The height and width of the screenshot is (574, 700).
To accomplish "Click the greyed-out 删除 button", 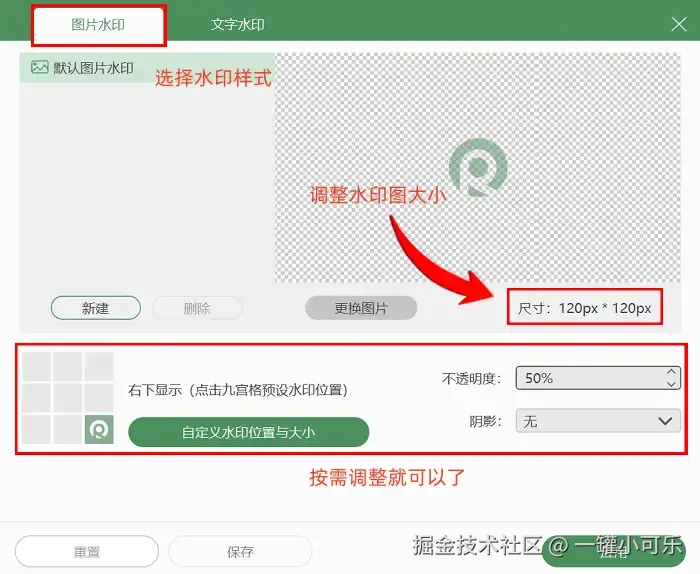I will pyautogui.click(x=197, y=308).
